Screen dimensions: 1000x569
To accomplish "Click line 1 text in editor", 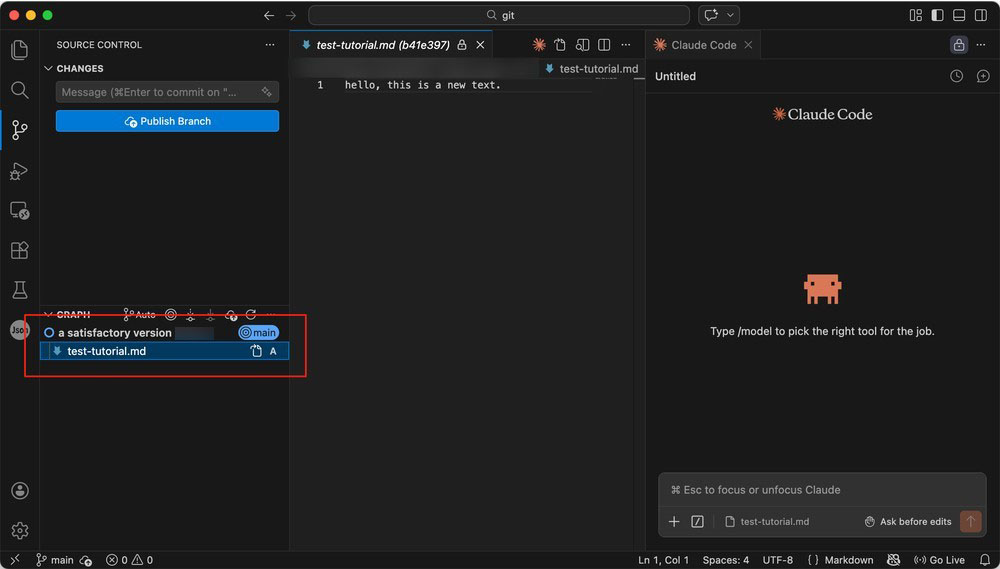I will [x=423, y=85].
